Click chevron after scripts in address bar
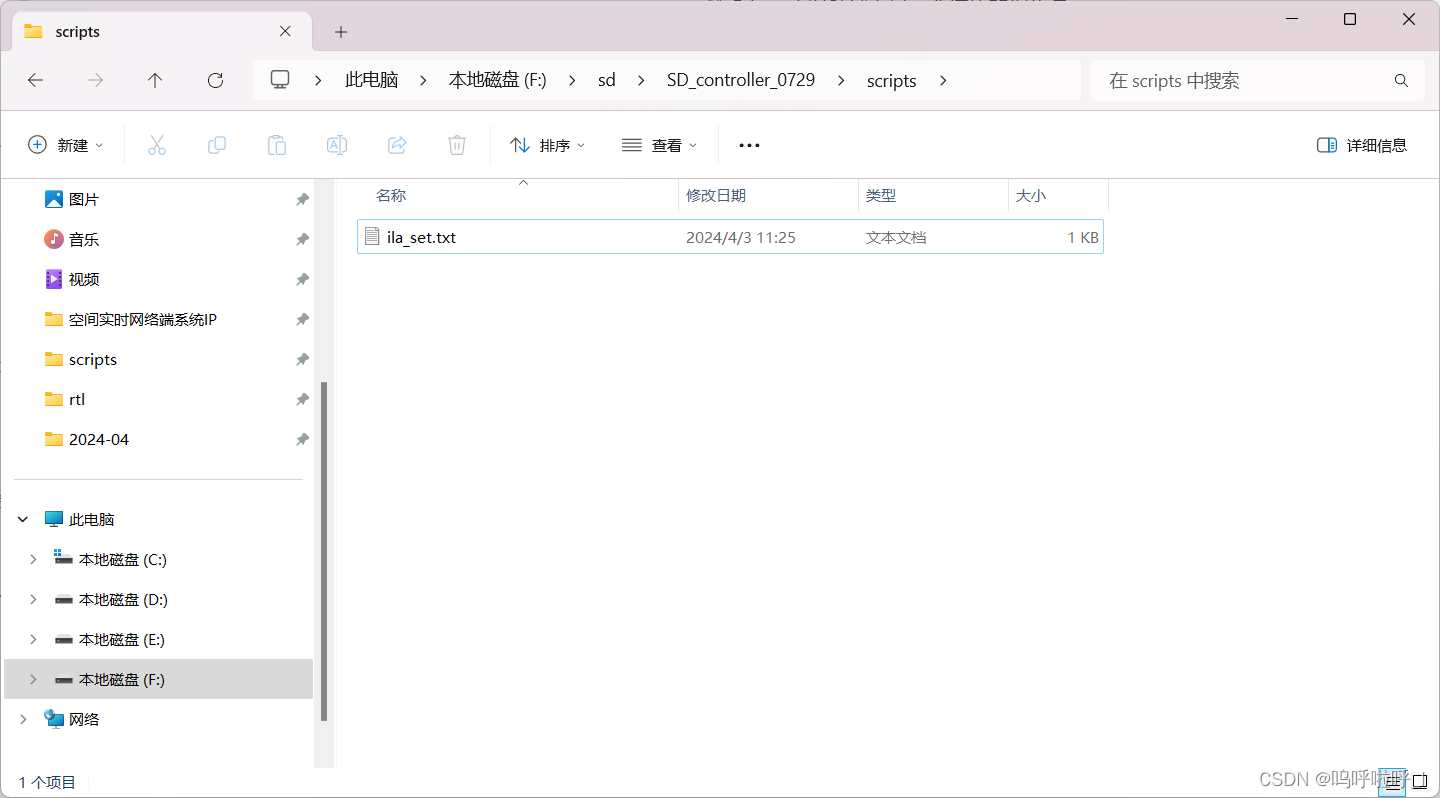 (x=943, y=80)
